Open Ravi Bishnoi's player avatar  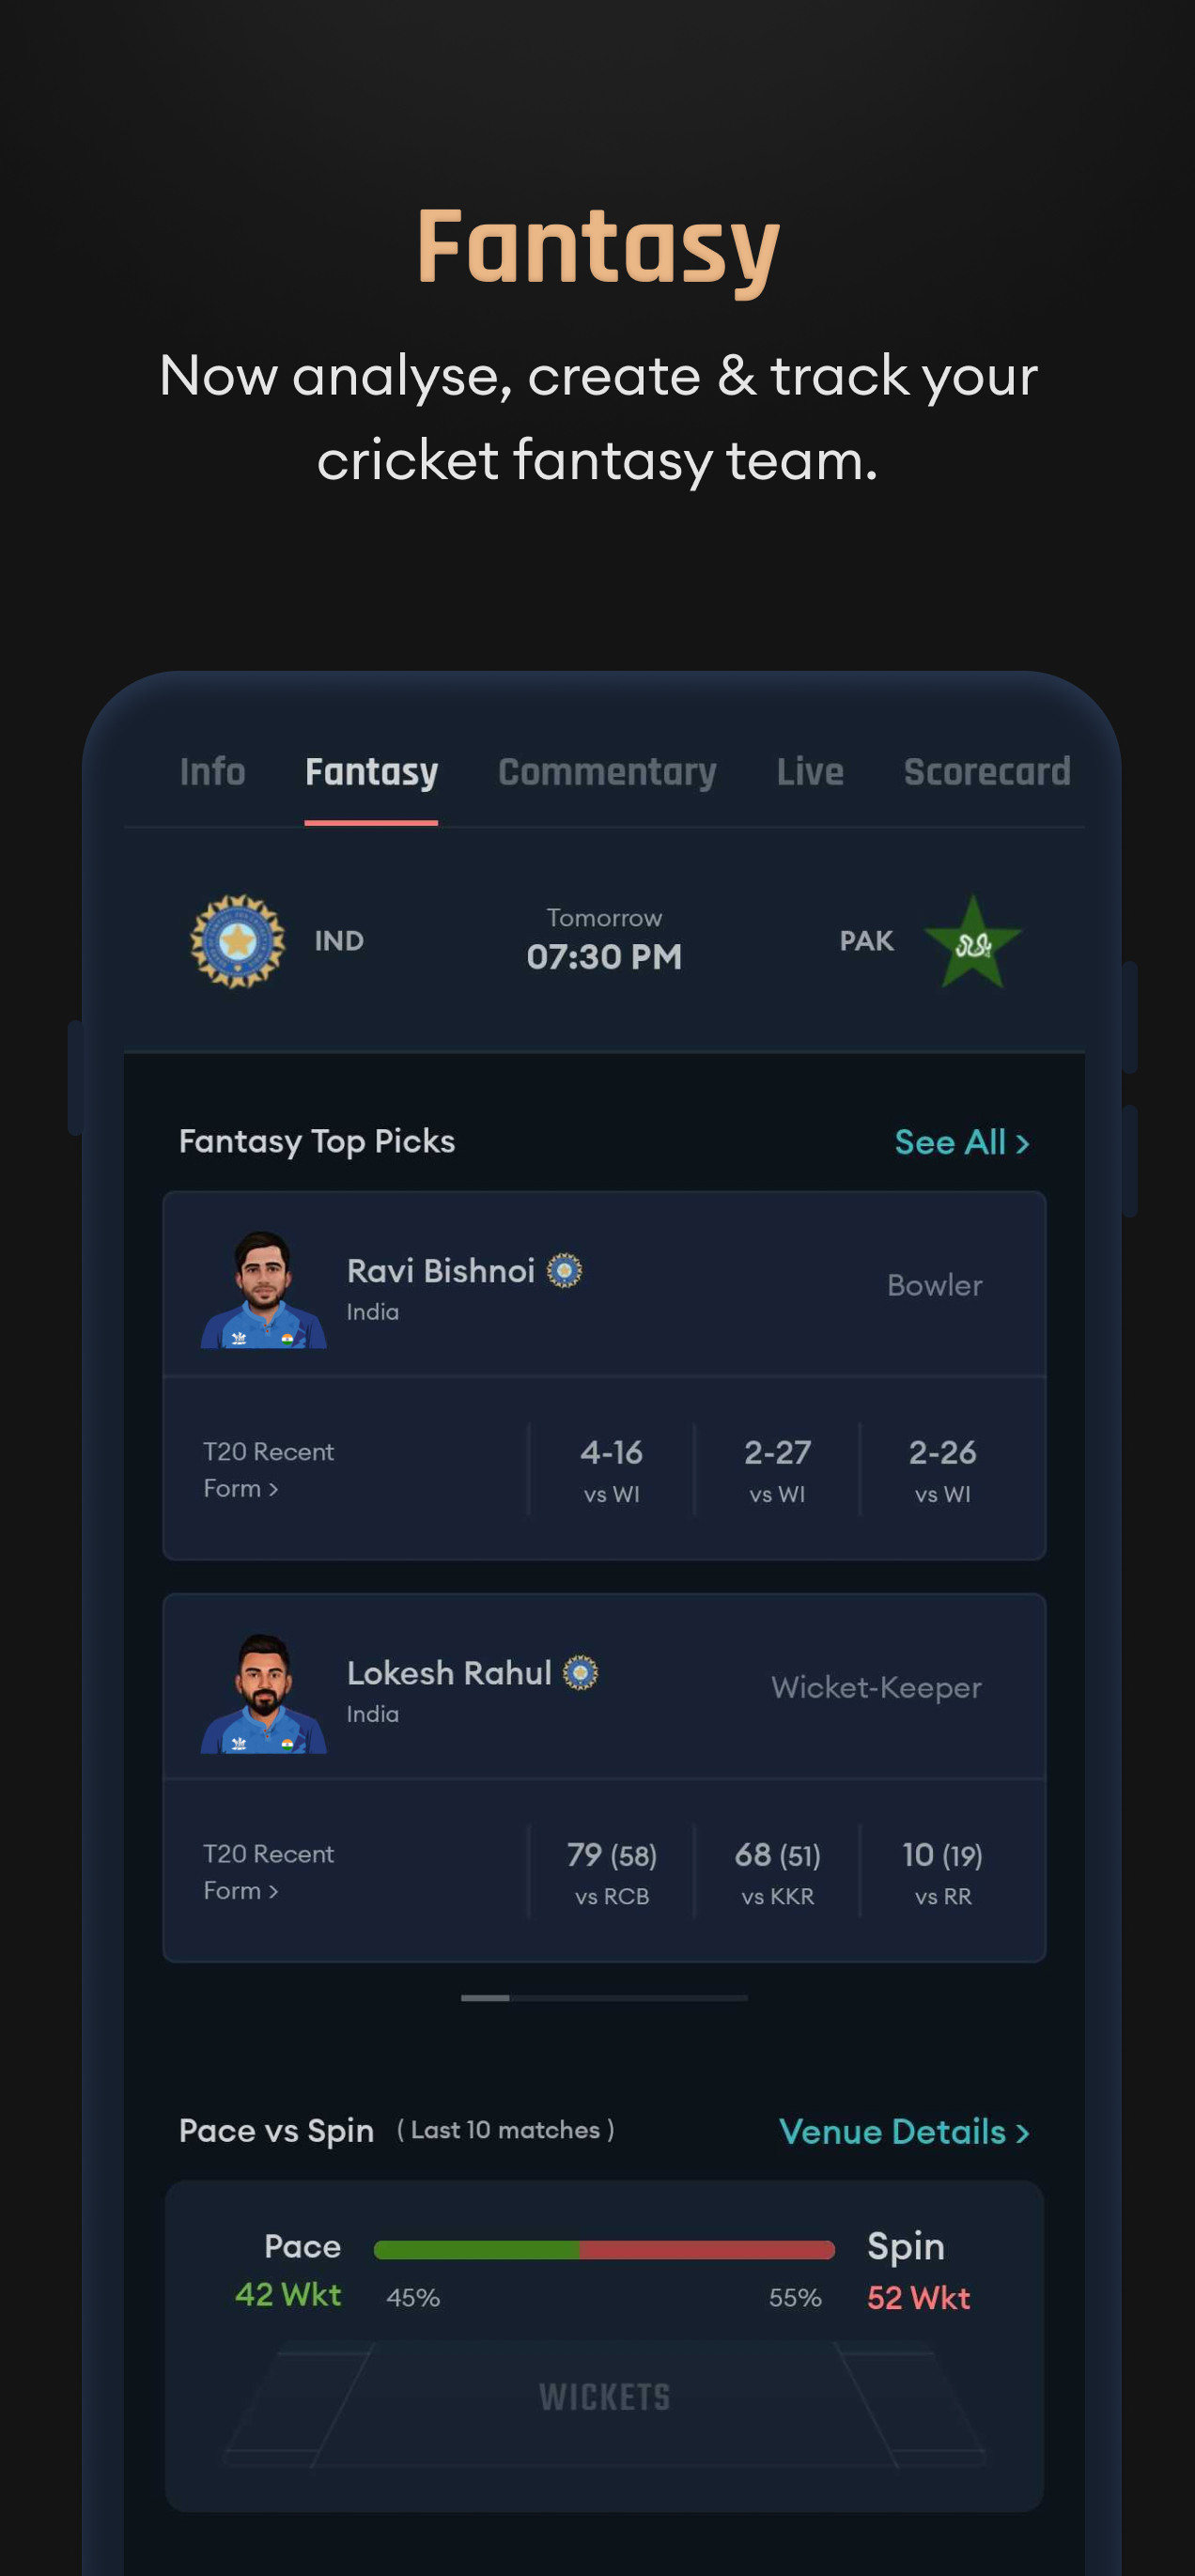(263, 1289)
